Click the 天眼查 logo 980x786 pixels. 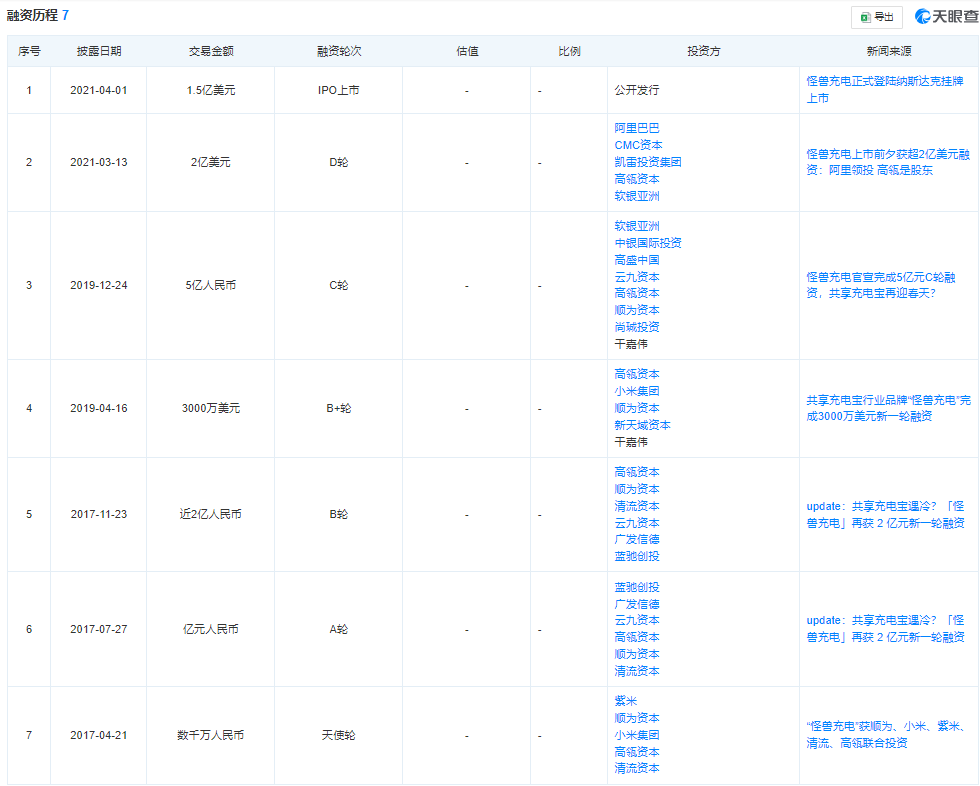946,16
